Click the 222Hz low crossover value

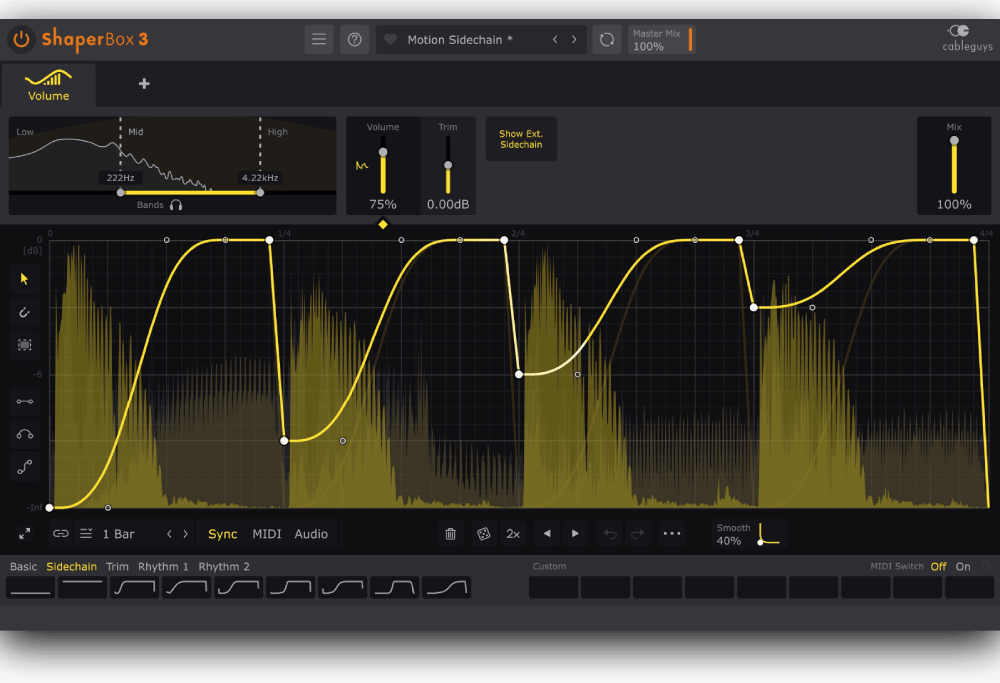coord(121,178)
